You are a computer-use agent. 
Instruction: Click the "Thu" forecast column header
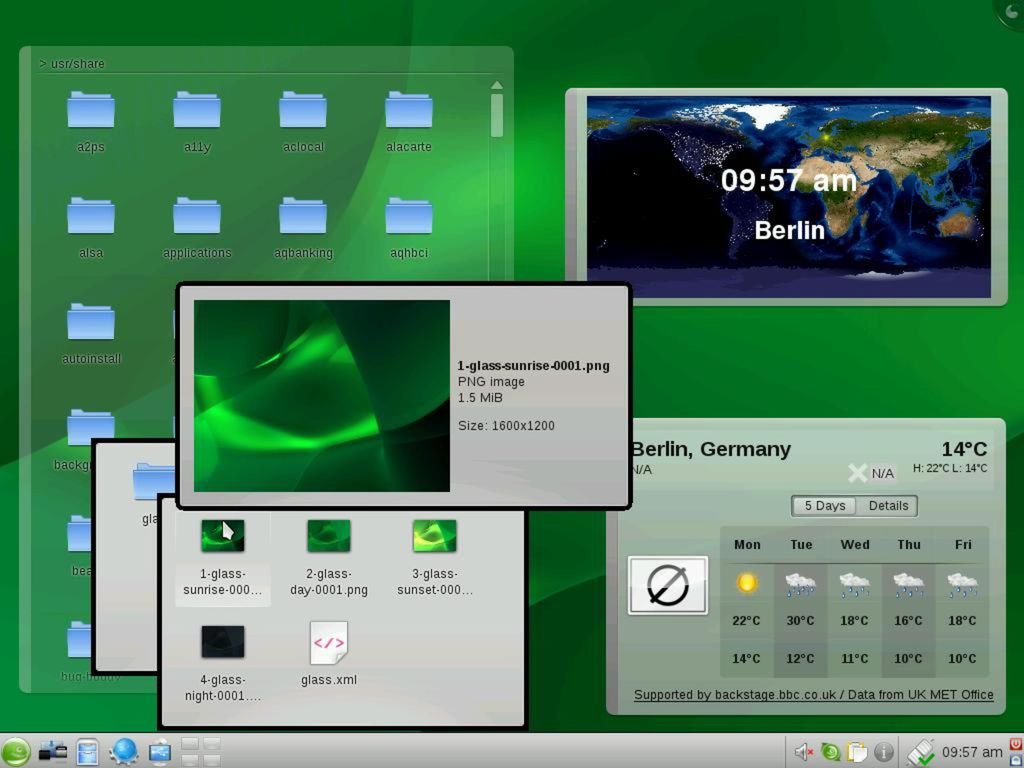click(908, 545)
